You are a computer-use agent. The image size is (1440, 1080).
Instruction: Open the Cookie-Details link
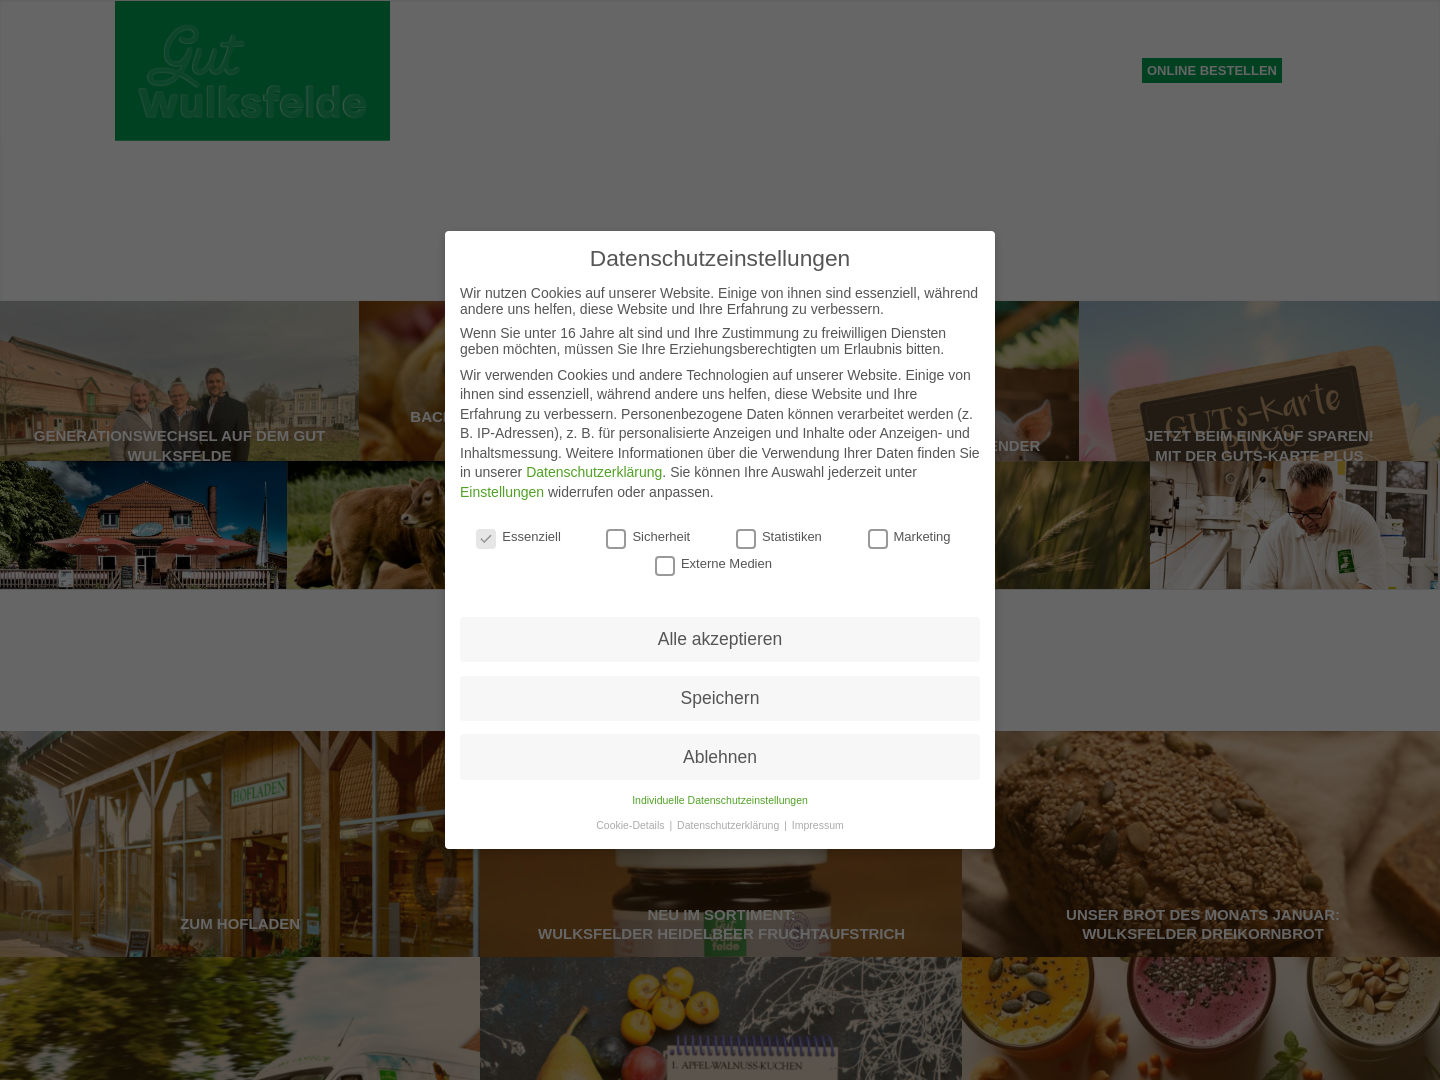(x=630, y=825)
